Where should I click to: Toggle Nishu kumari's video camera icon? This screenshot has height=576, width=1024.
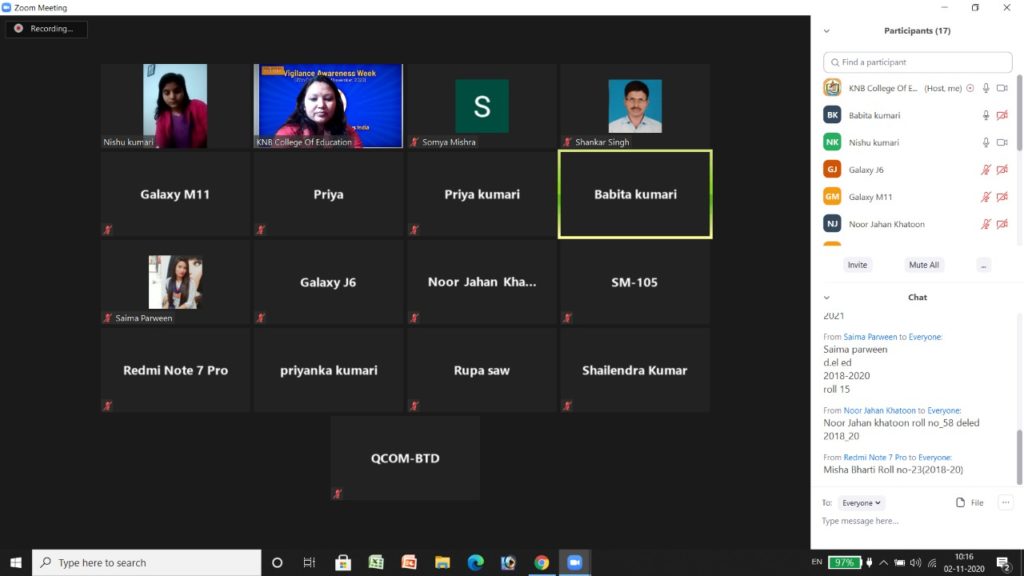(x=1002, y=142)
